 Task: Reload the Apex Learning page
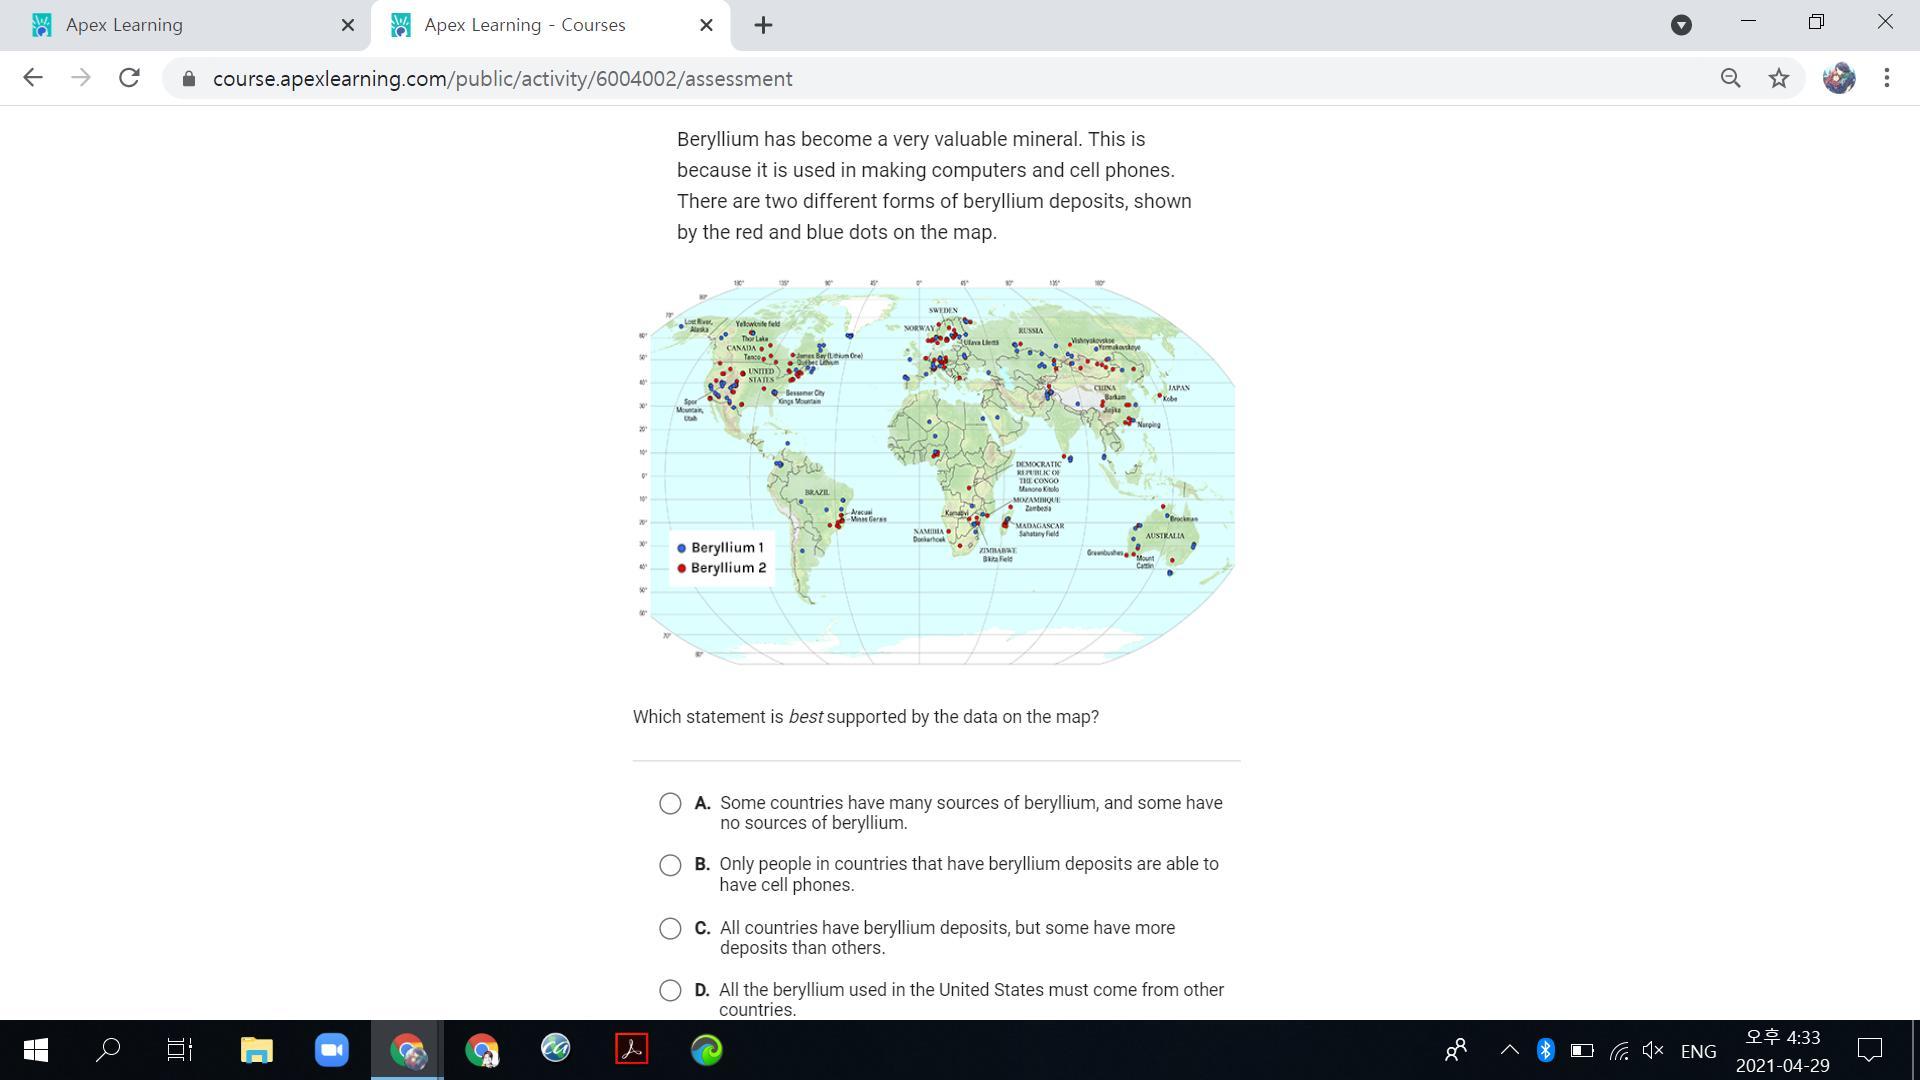coord(129,78)
